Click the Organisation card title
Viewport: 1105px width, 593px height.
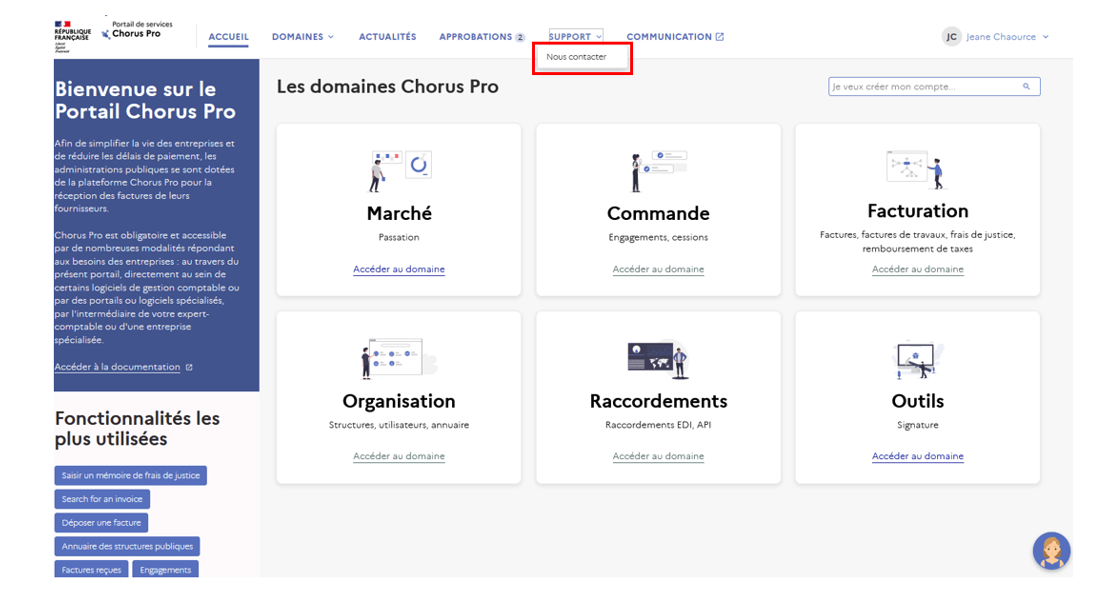[x=399, y=401]
